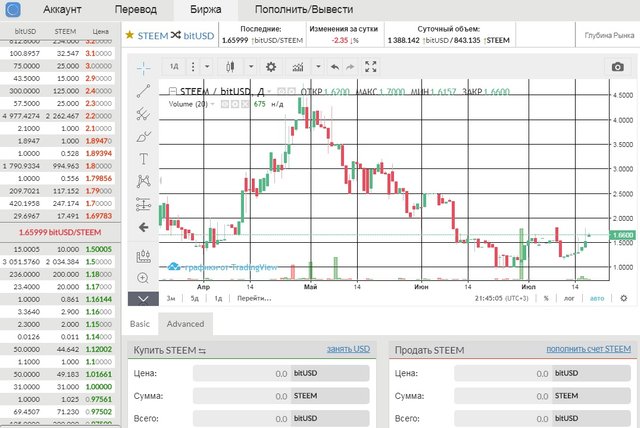This screenshot has height=428, width=640.
Task: Select the candlestick chart style icon
Action: (x=230, y=67)
